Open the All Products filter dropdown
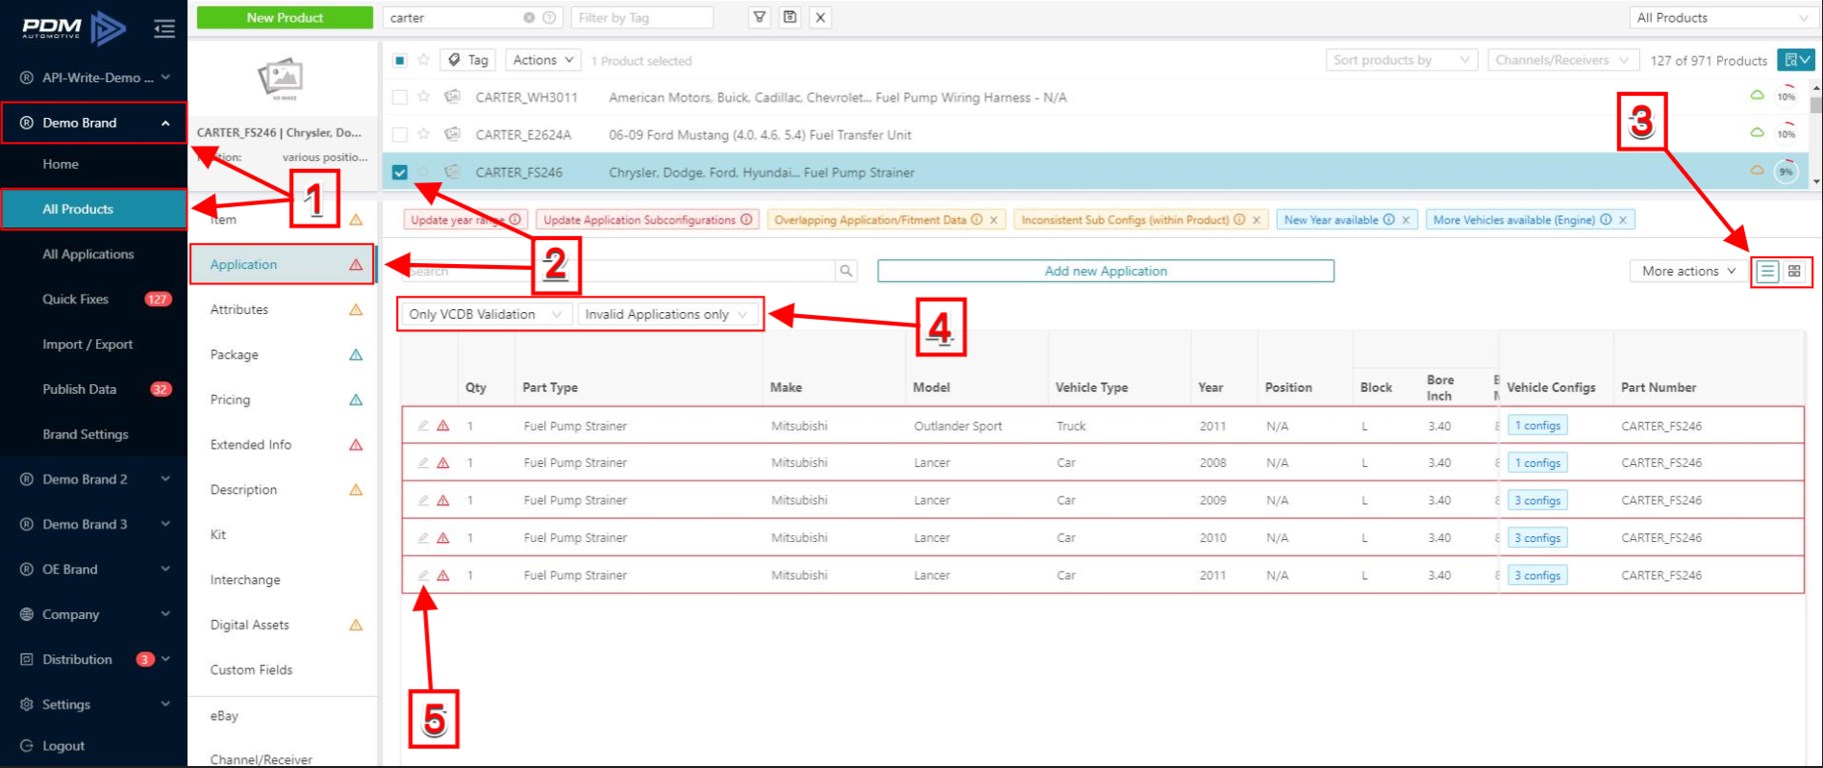 (1722, 18)
